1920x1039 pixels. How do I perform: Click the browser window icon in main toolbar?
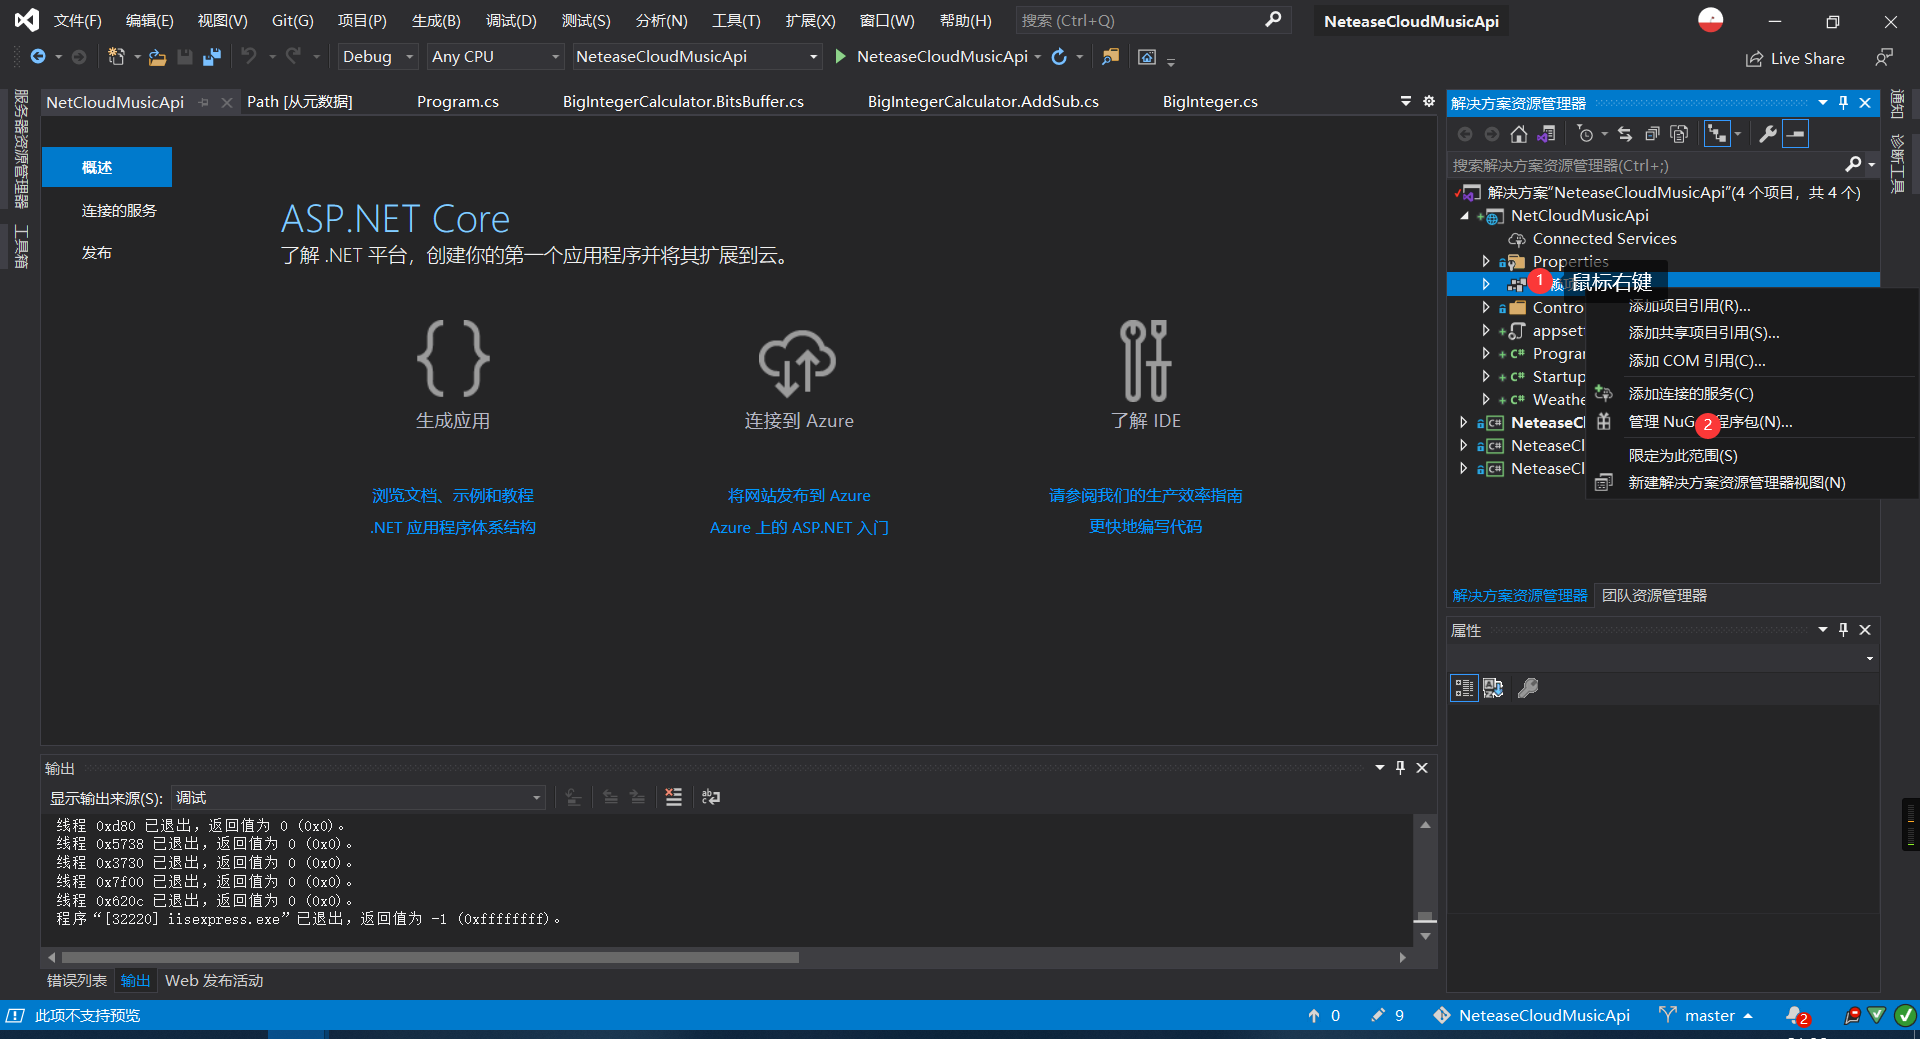[x=1147, y=57]
